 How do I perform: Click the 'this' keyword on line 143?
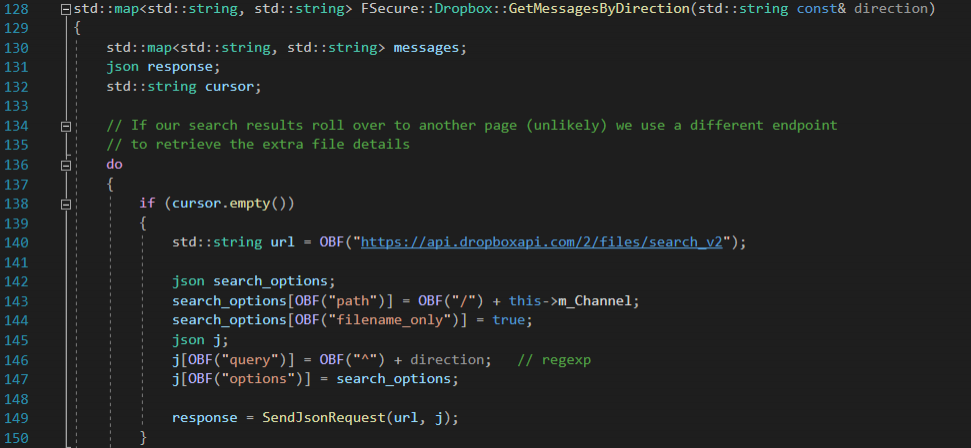tap(525, 301)
